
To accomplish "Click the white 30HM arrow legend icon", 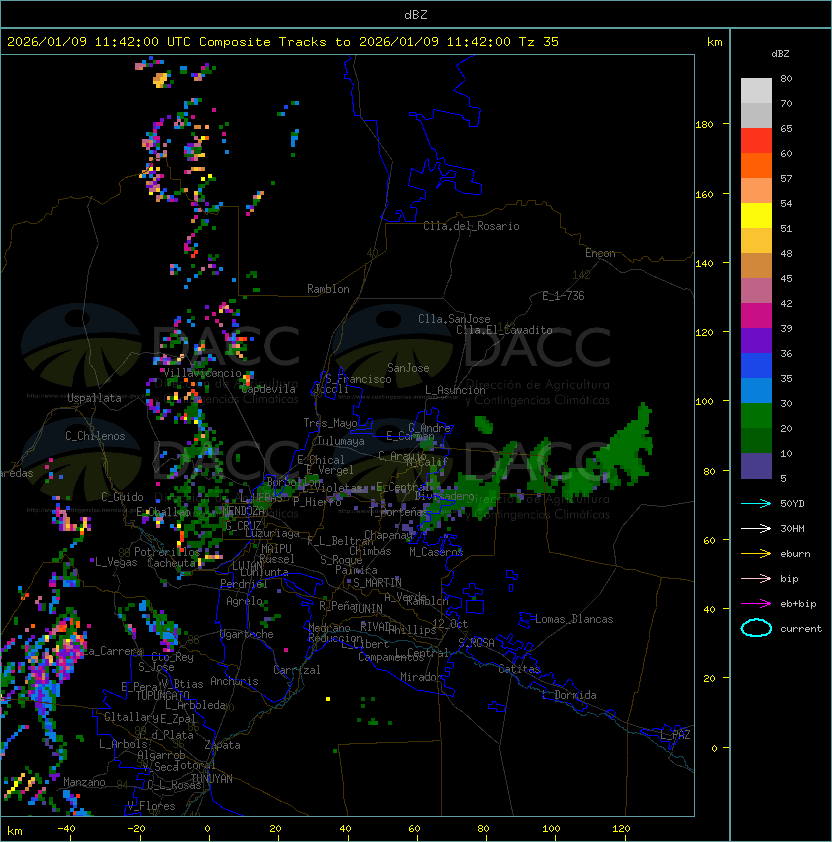I will pyautogui.click(x=756, y=528).
